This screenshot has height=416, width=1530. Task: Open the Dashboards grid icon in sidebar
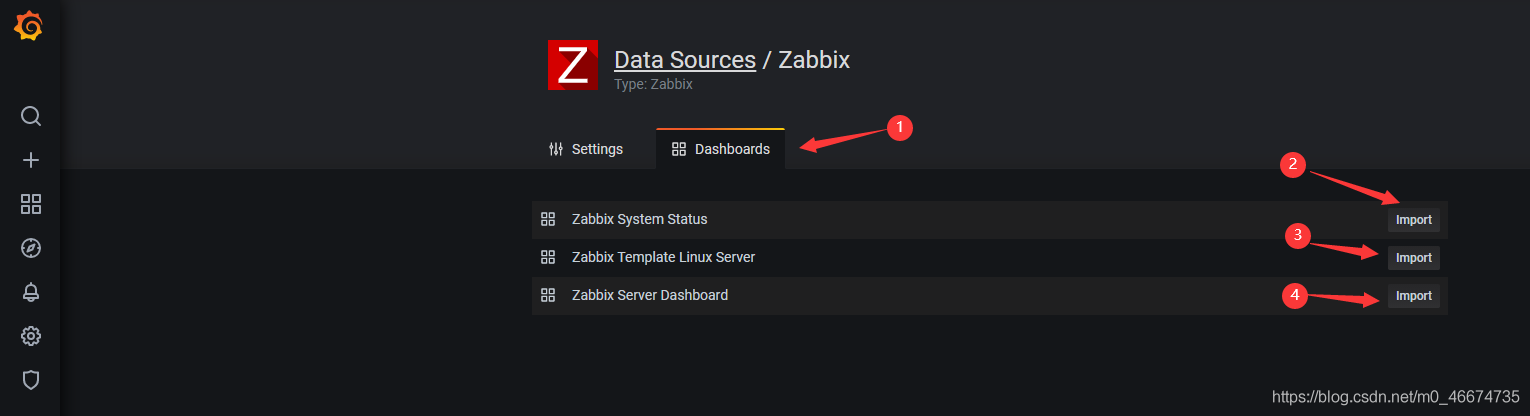(31, 204)
